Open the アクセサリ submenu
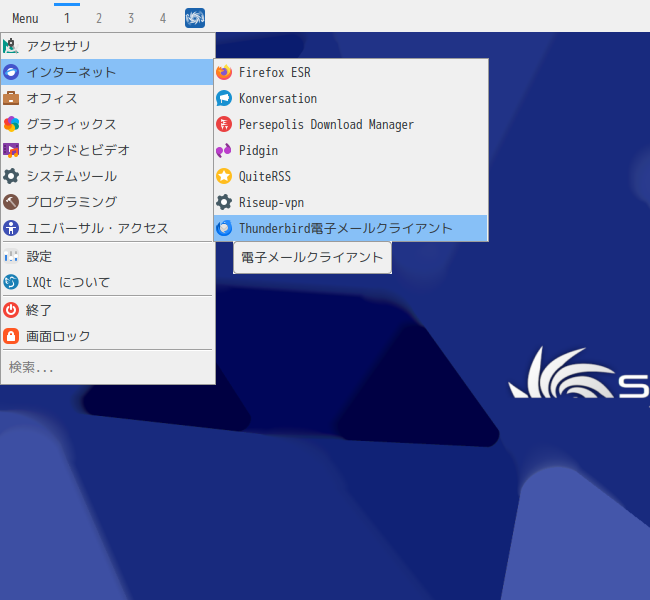Viewport: 650px width, 600px height. (x=108, y=46)
